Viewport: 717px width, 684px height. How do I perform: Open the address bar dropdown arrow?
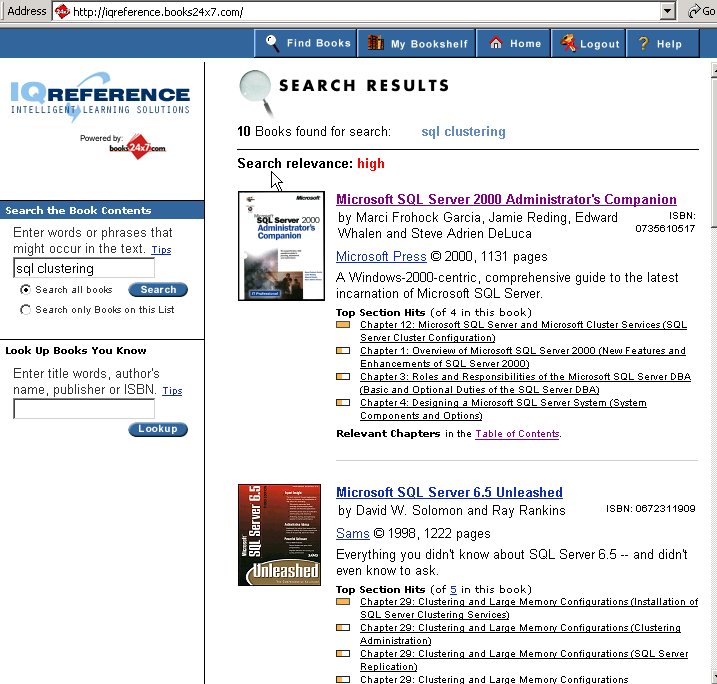tap(668, 11)
